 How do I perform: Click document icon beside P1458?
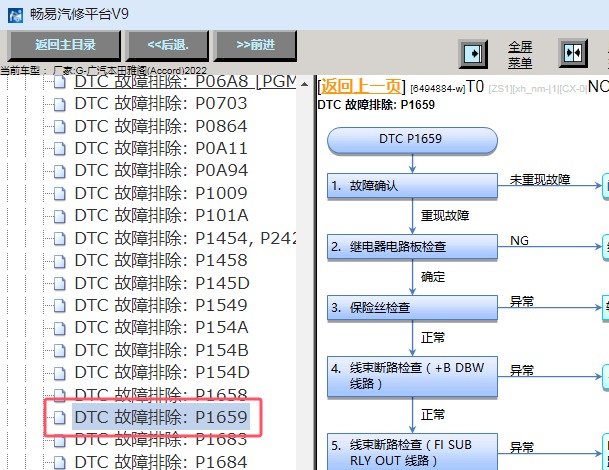pyautogui.click(x=59, y=261)
